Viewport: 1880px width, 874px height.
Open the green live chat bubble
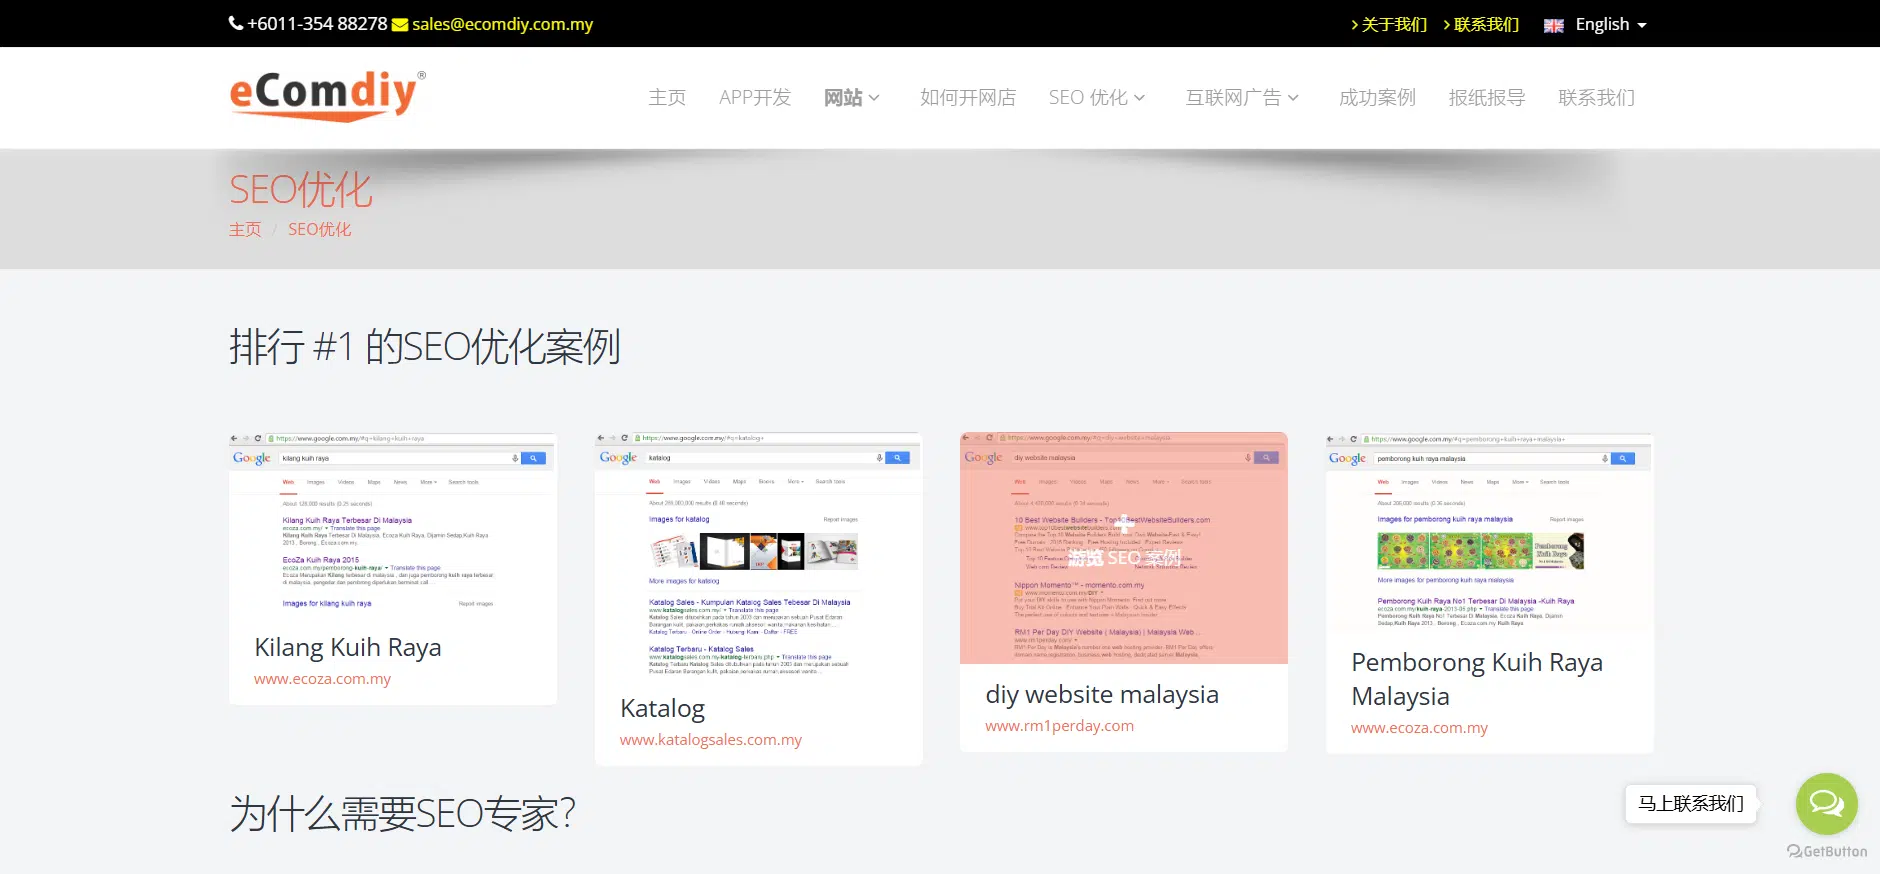tap(1826, 803)
